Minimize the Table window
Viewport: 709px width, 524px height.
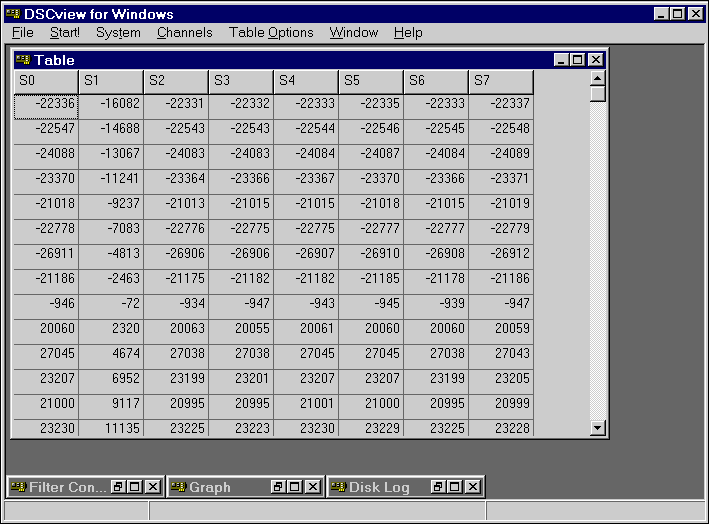(x=561, y=60)
